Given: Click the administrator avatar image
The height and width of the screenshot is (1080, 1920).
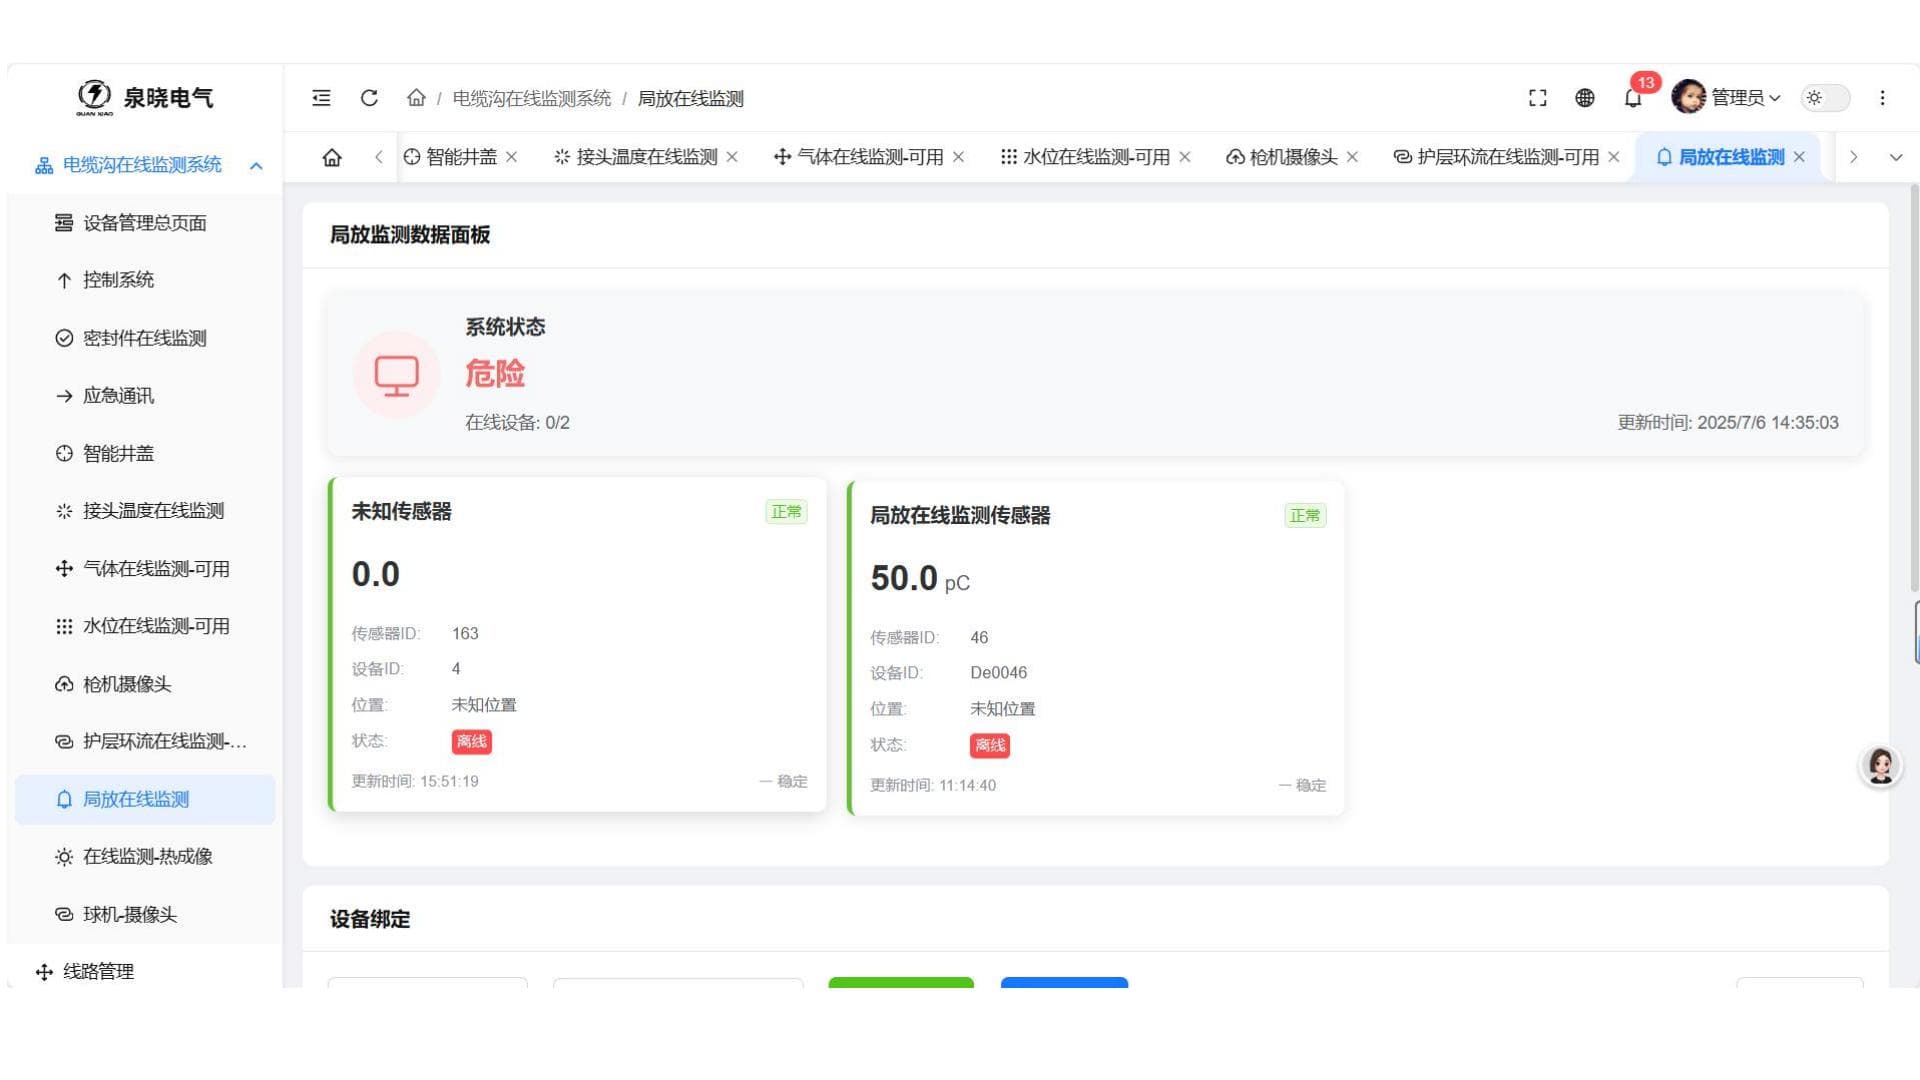Looking at the screenshot, I should point(1688,97).
